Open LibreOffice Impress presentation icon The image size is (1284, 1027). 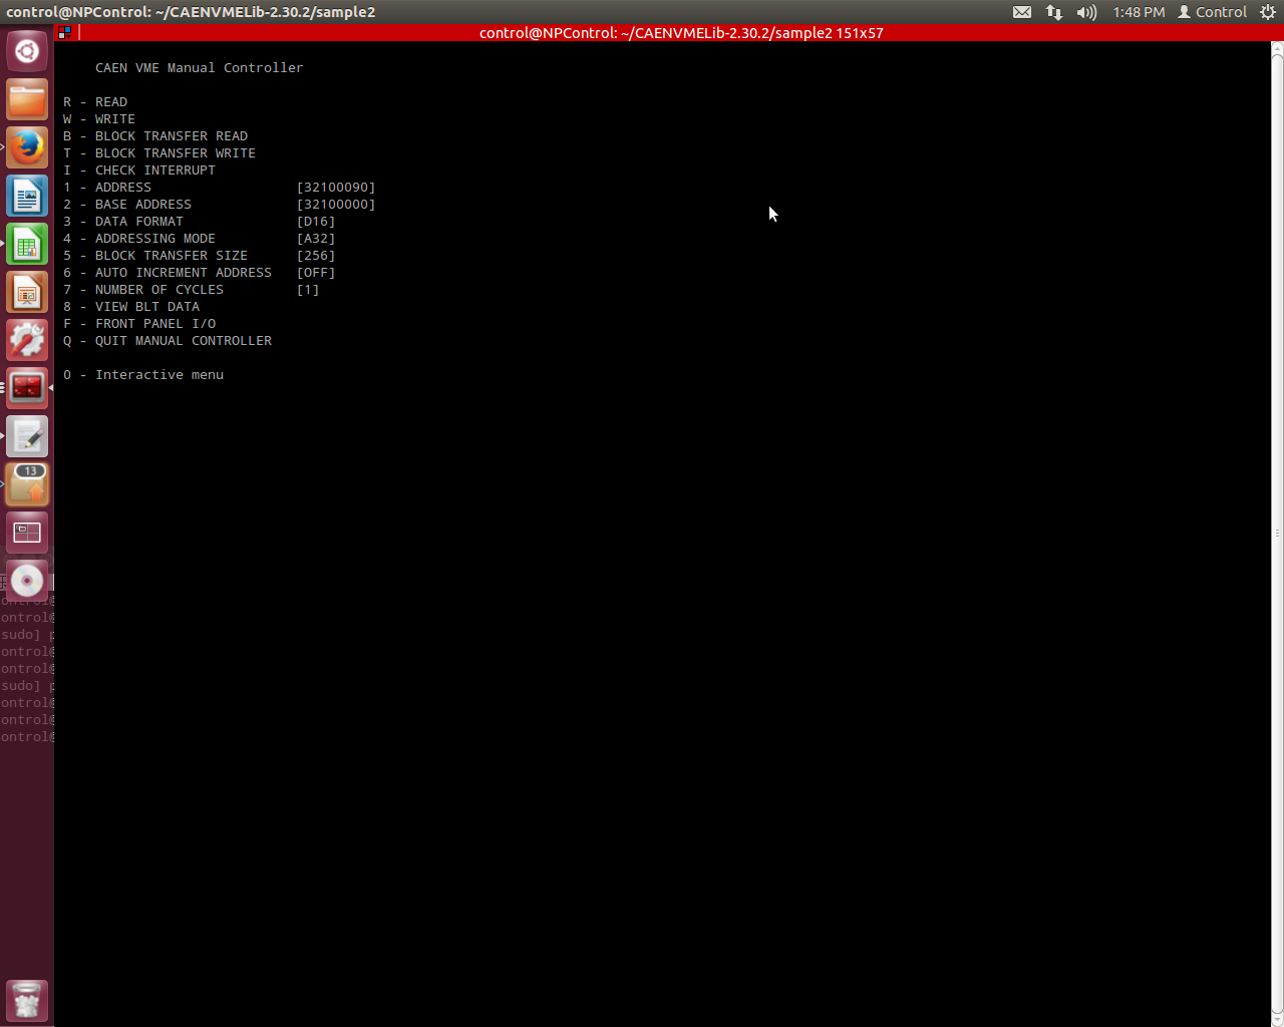point(27,291)
